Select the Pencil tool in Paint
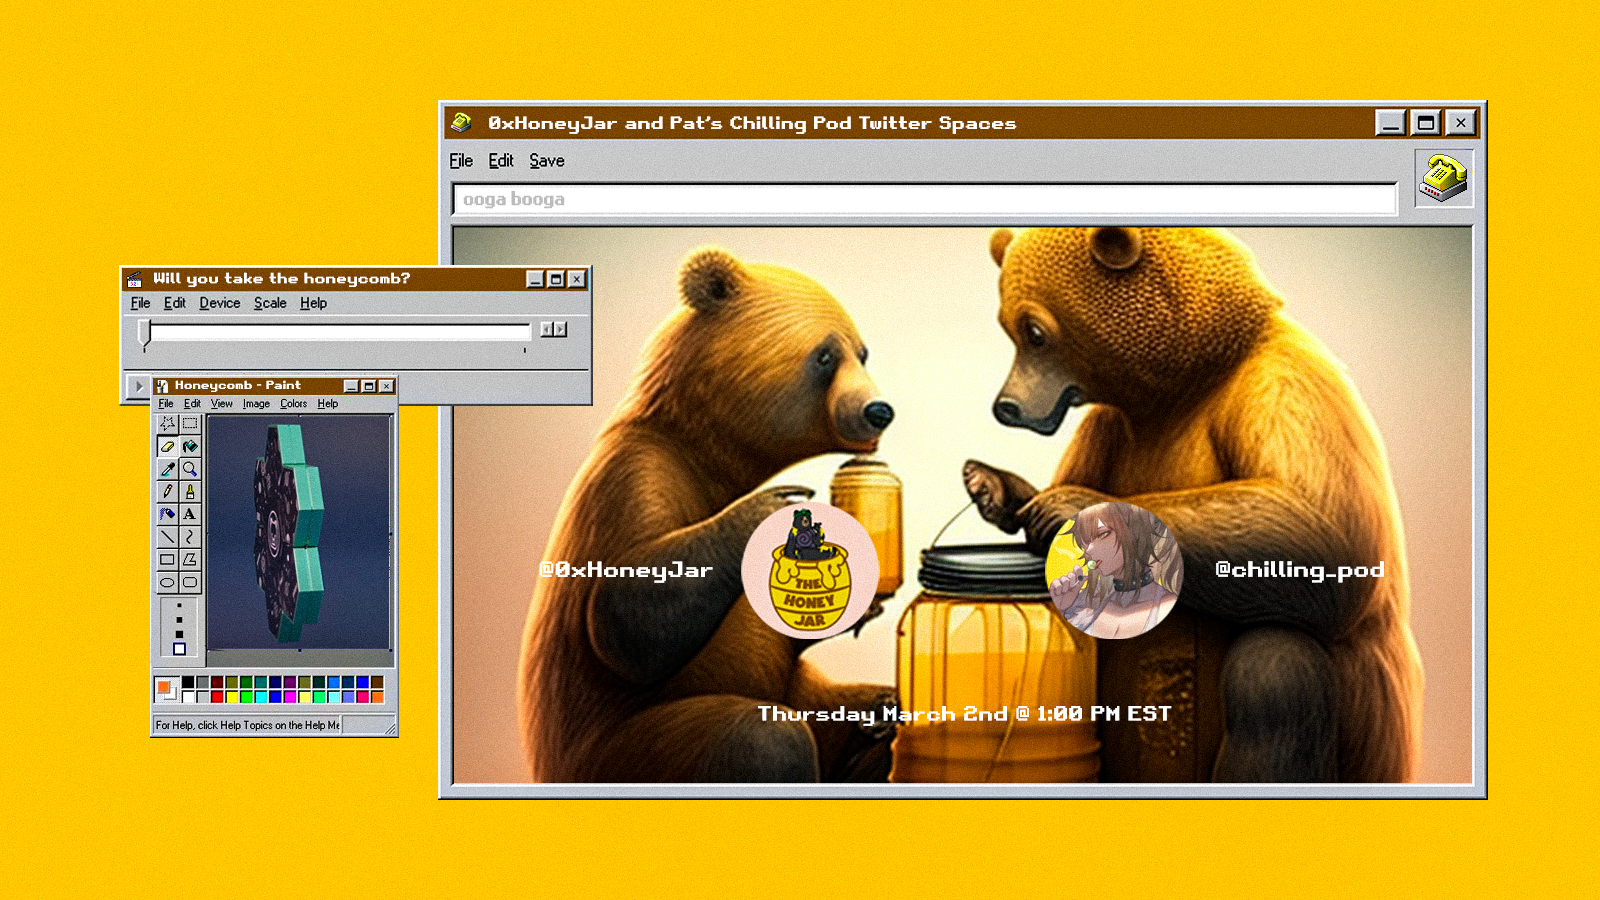Image resolution: width=1600 pixels, height=900 pixels. pos(167,491)
